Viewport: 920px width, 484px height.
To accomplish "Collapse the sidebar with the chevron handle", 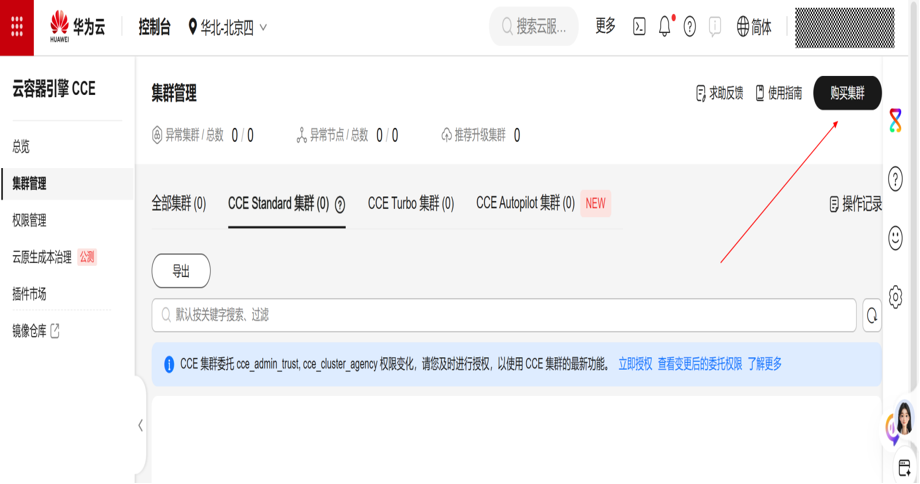I will (x=140, y=425).
